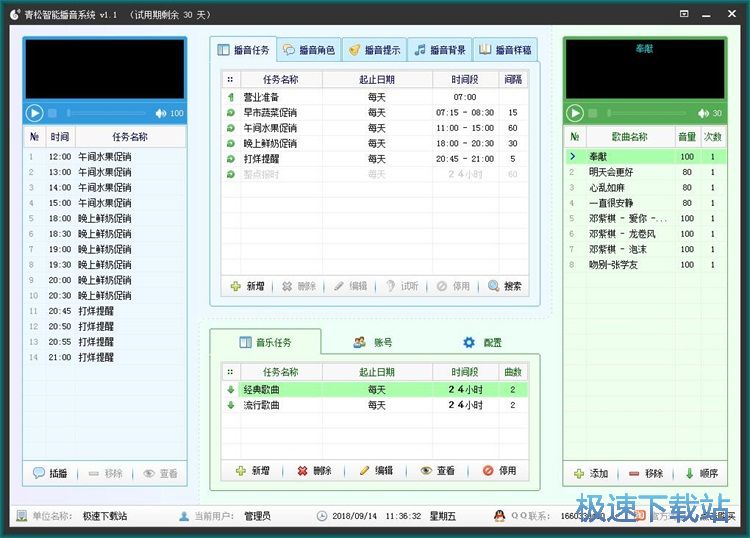Click 搜索 magnifier in broadcast tasks
This screenshot has height=538, width=750.
click(505, 286)
